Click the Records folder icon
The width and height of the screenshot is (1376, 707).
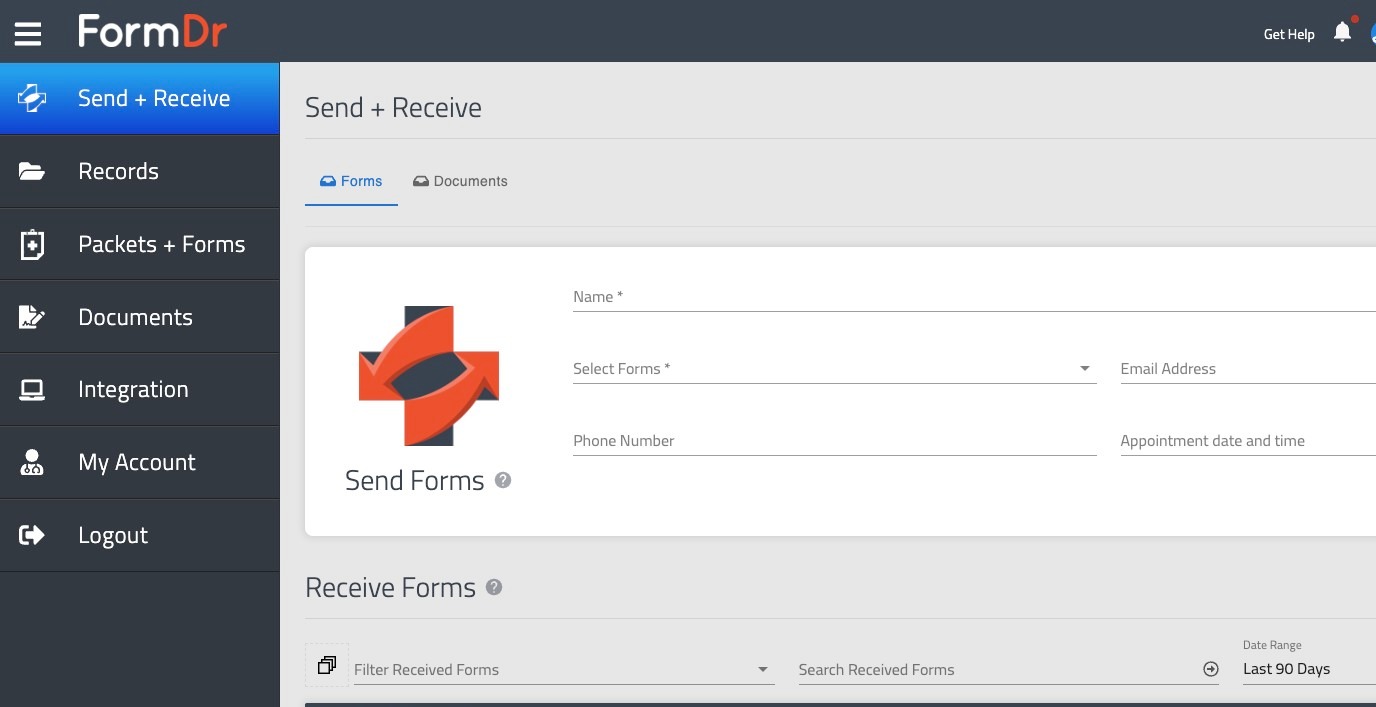pos(32,171)
